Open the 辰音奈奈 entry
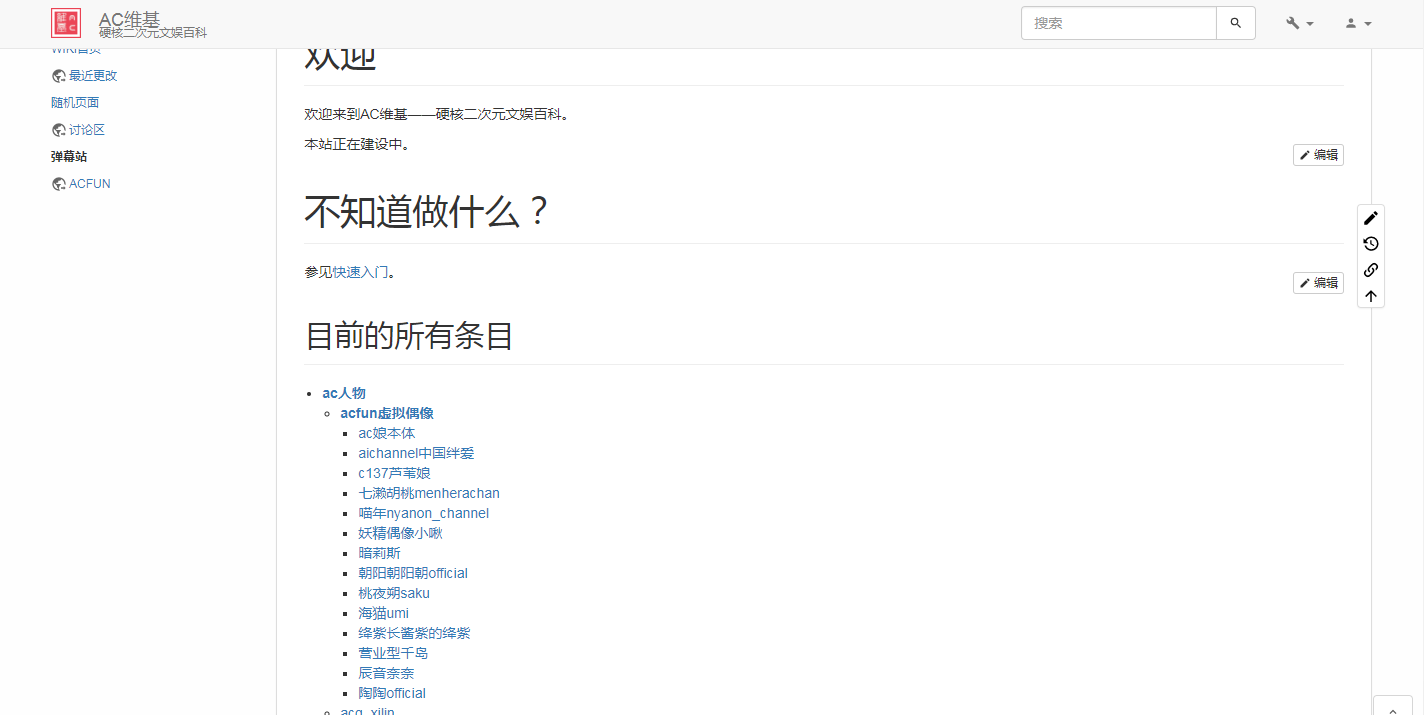Screen dimensions: 1424x715 point(386,673)
